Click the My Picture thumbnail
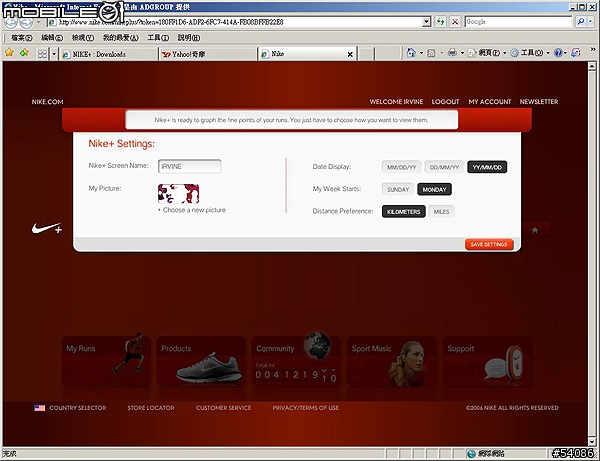This screenshot has height=461, width=600. coord(178,194)
